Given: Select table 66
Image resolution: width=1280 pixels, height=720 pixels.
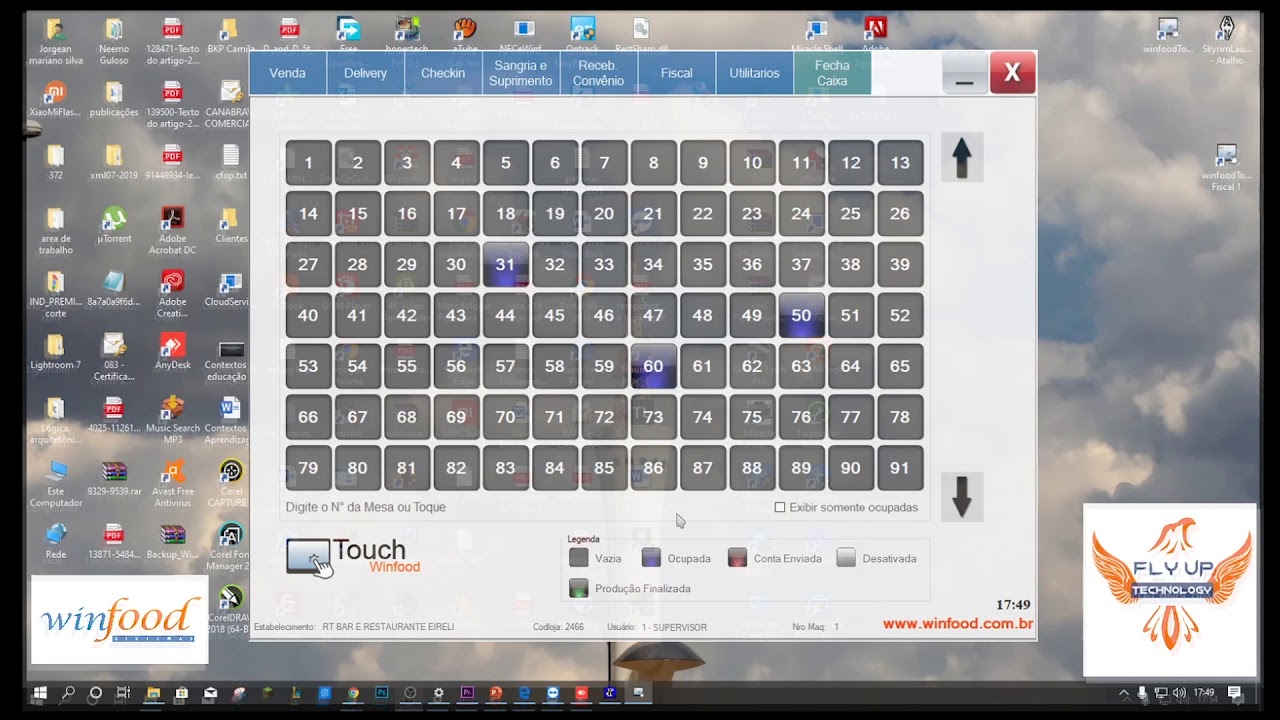Looking at the screenshot, I should click(308, 417).
